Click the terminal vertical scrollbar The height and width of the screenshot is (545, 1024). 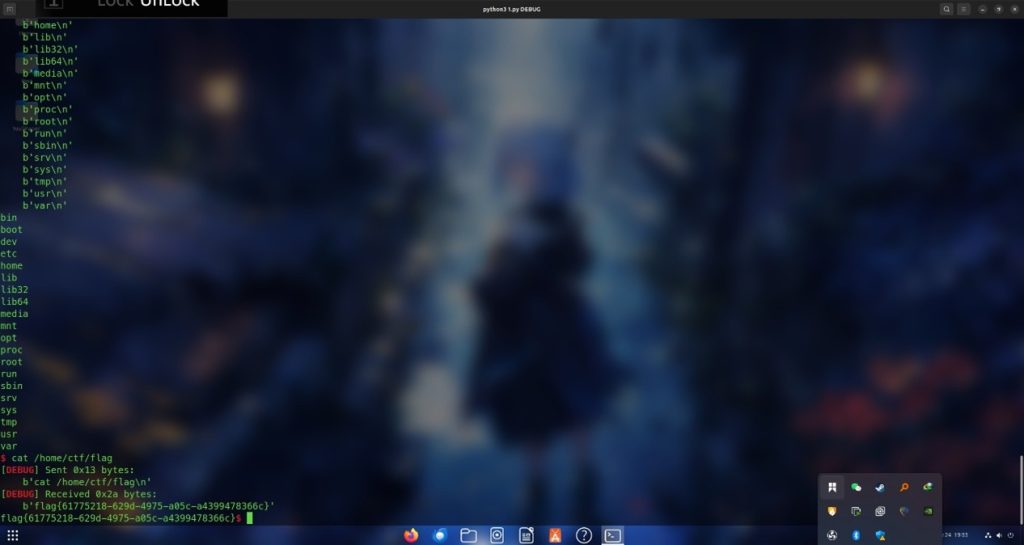point(1020,480)
